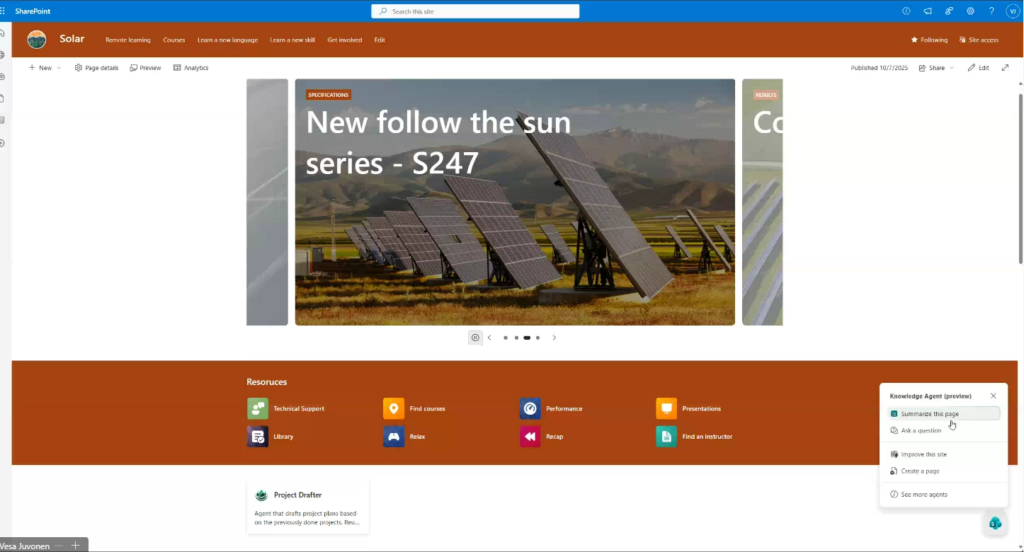The height and width of the screenshot is (552, 1024).
Task: Click the Specifications tag on slide
Action: point(328,95)
